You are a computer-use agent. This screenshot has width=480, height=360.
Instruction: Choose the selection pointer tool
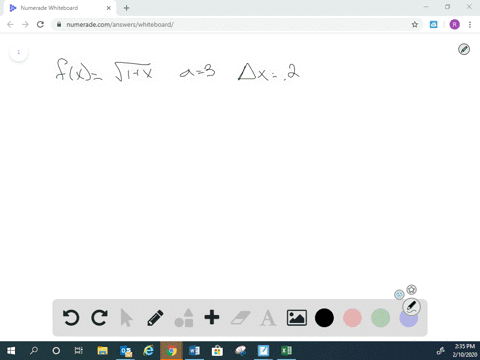(126, 318)
